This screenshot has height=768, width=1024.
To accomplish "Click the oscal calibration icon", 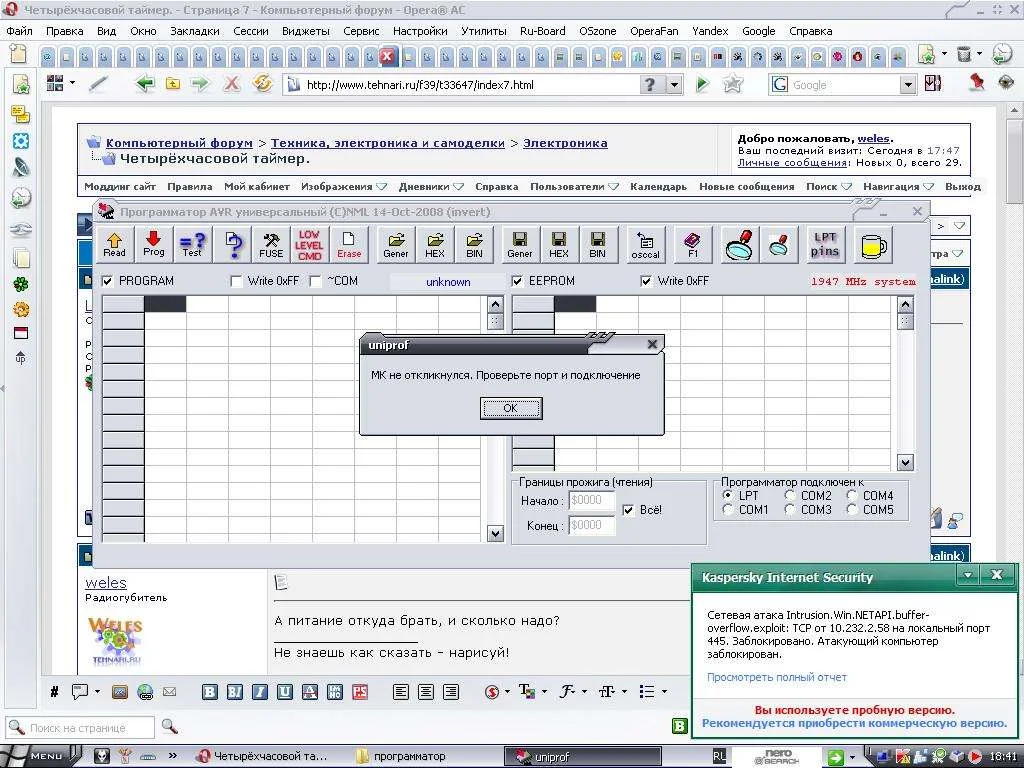I will (x=645, y=244).
